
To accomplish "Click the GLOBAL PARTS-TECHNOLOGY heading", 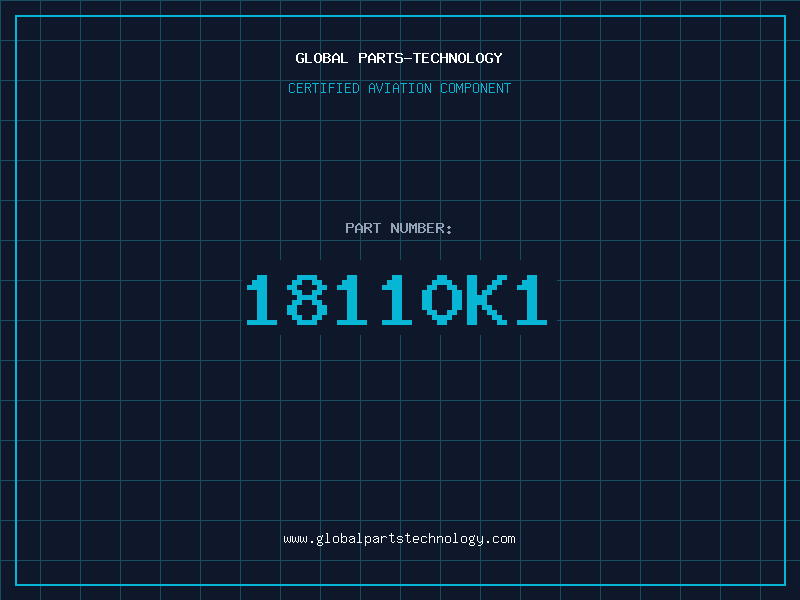I will pos(399,58).
